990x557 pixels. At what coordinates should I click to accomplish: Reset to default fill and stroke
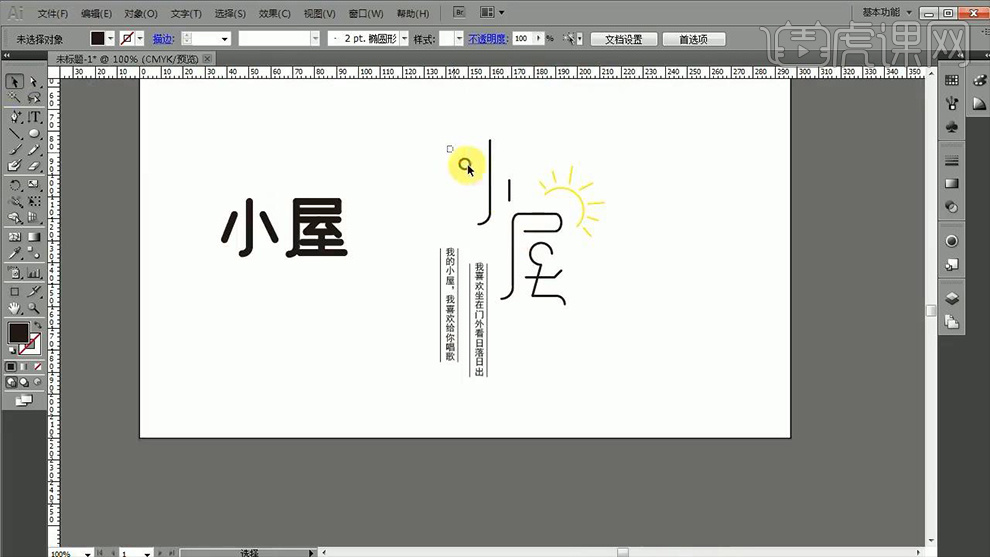pyautogui.click(x=12, y=350)
